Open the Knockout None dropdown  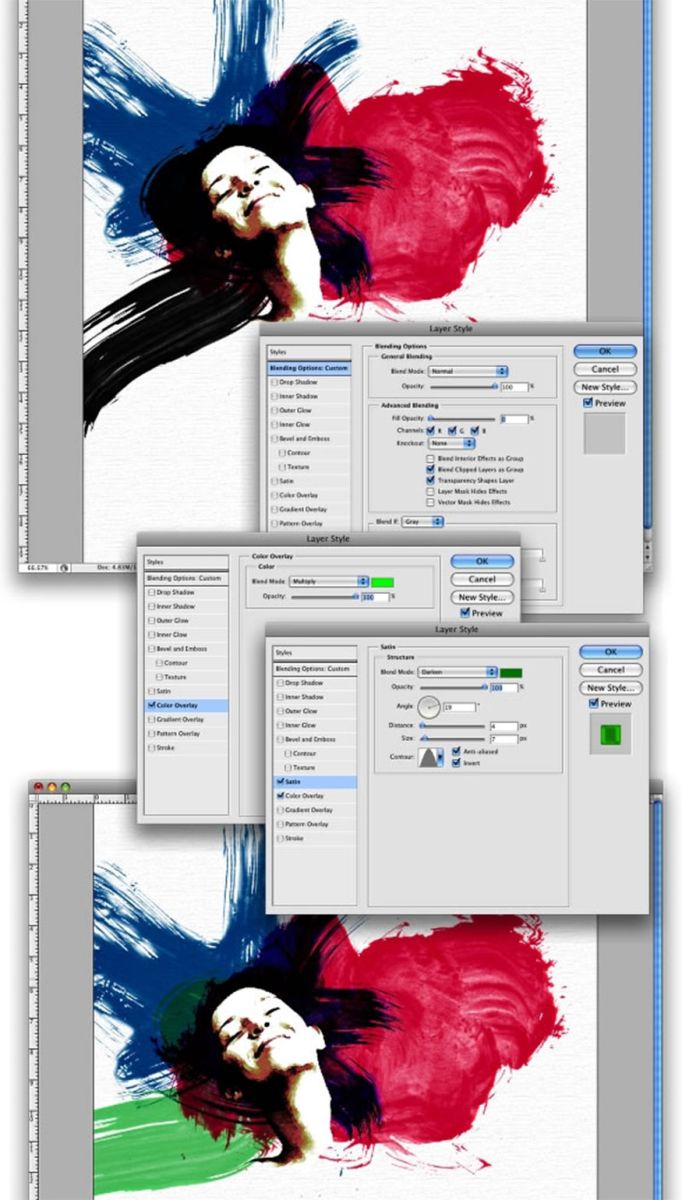[x=451, y=442]
